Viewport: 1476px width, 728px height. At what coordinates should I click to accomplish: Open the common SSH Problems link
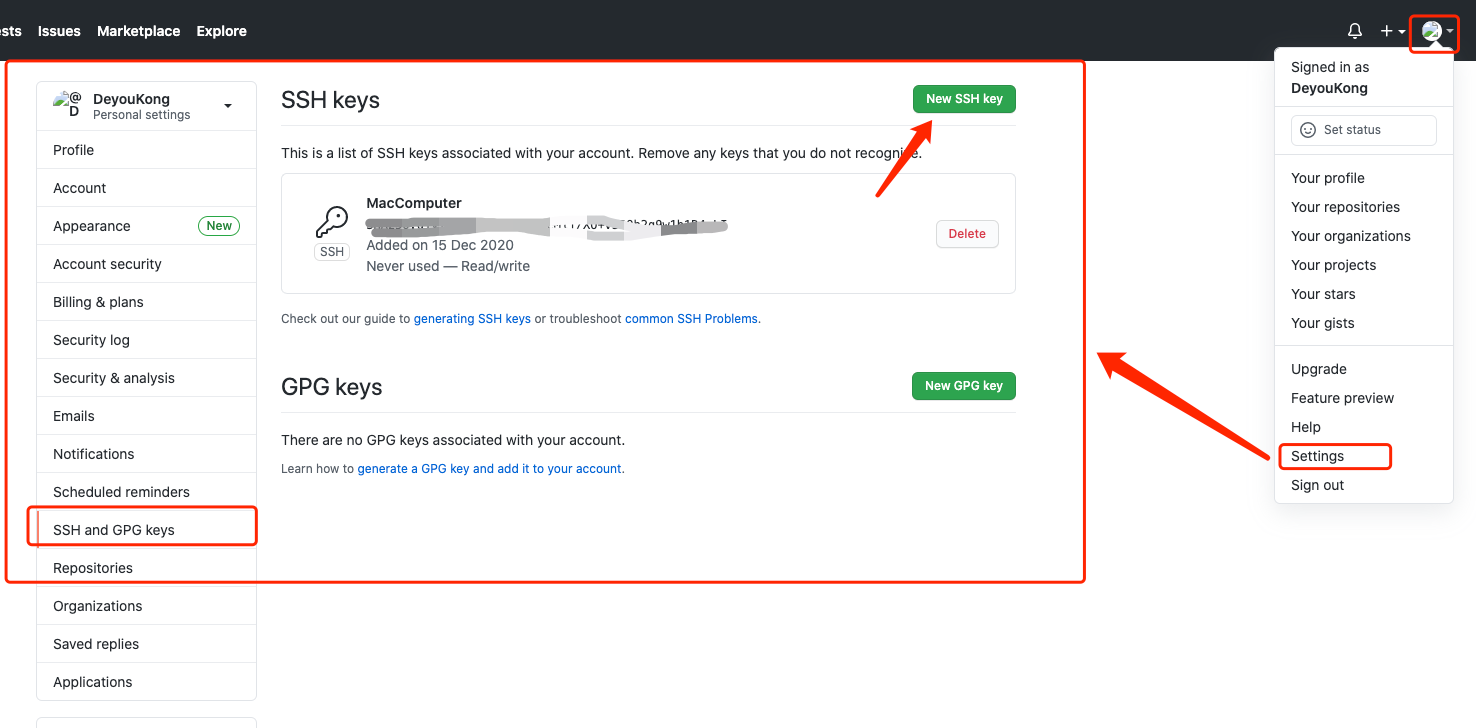[692, 319]
